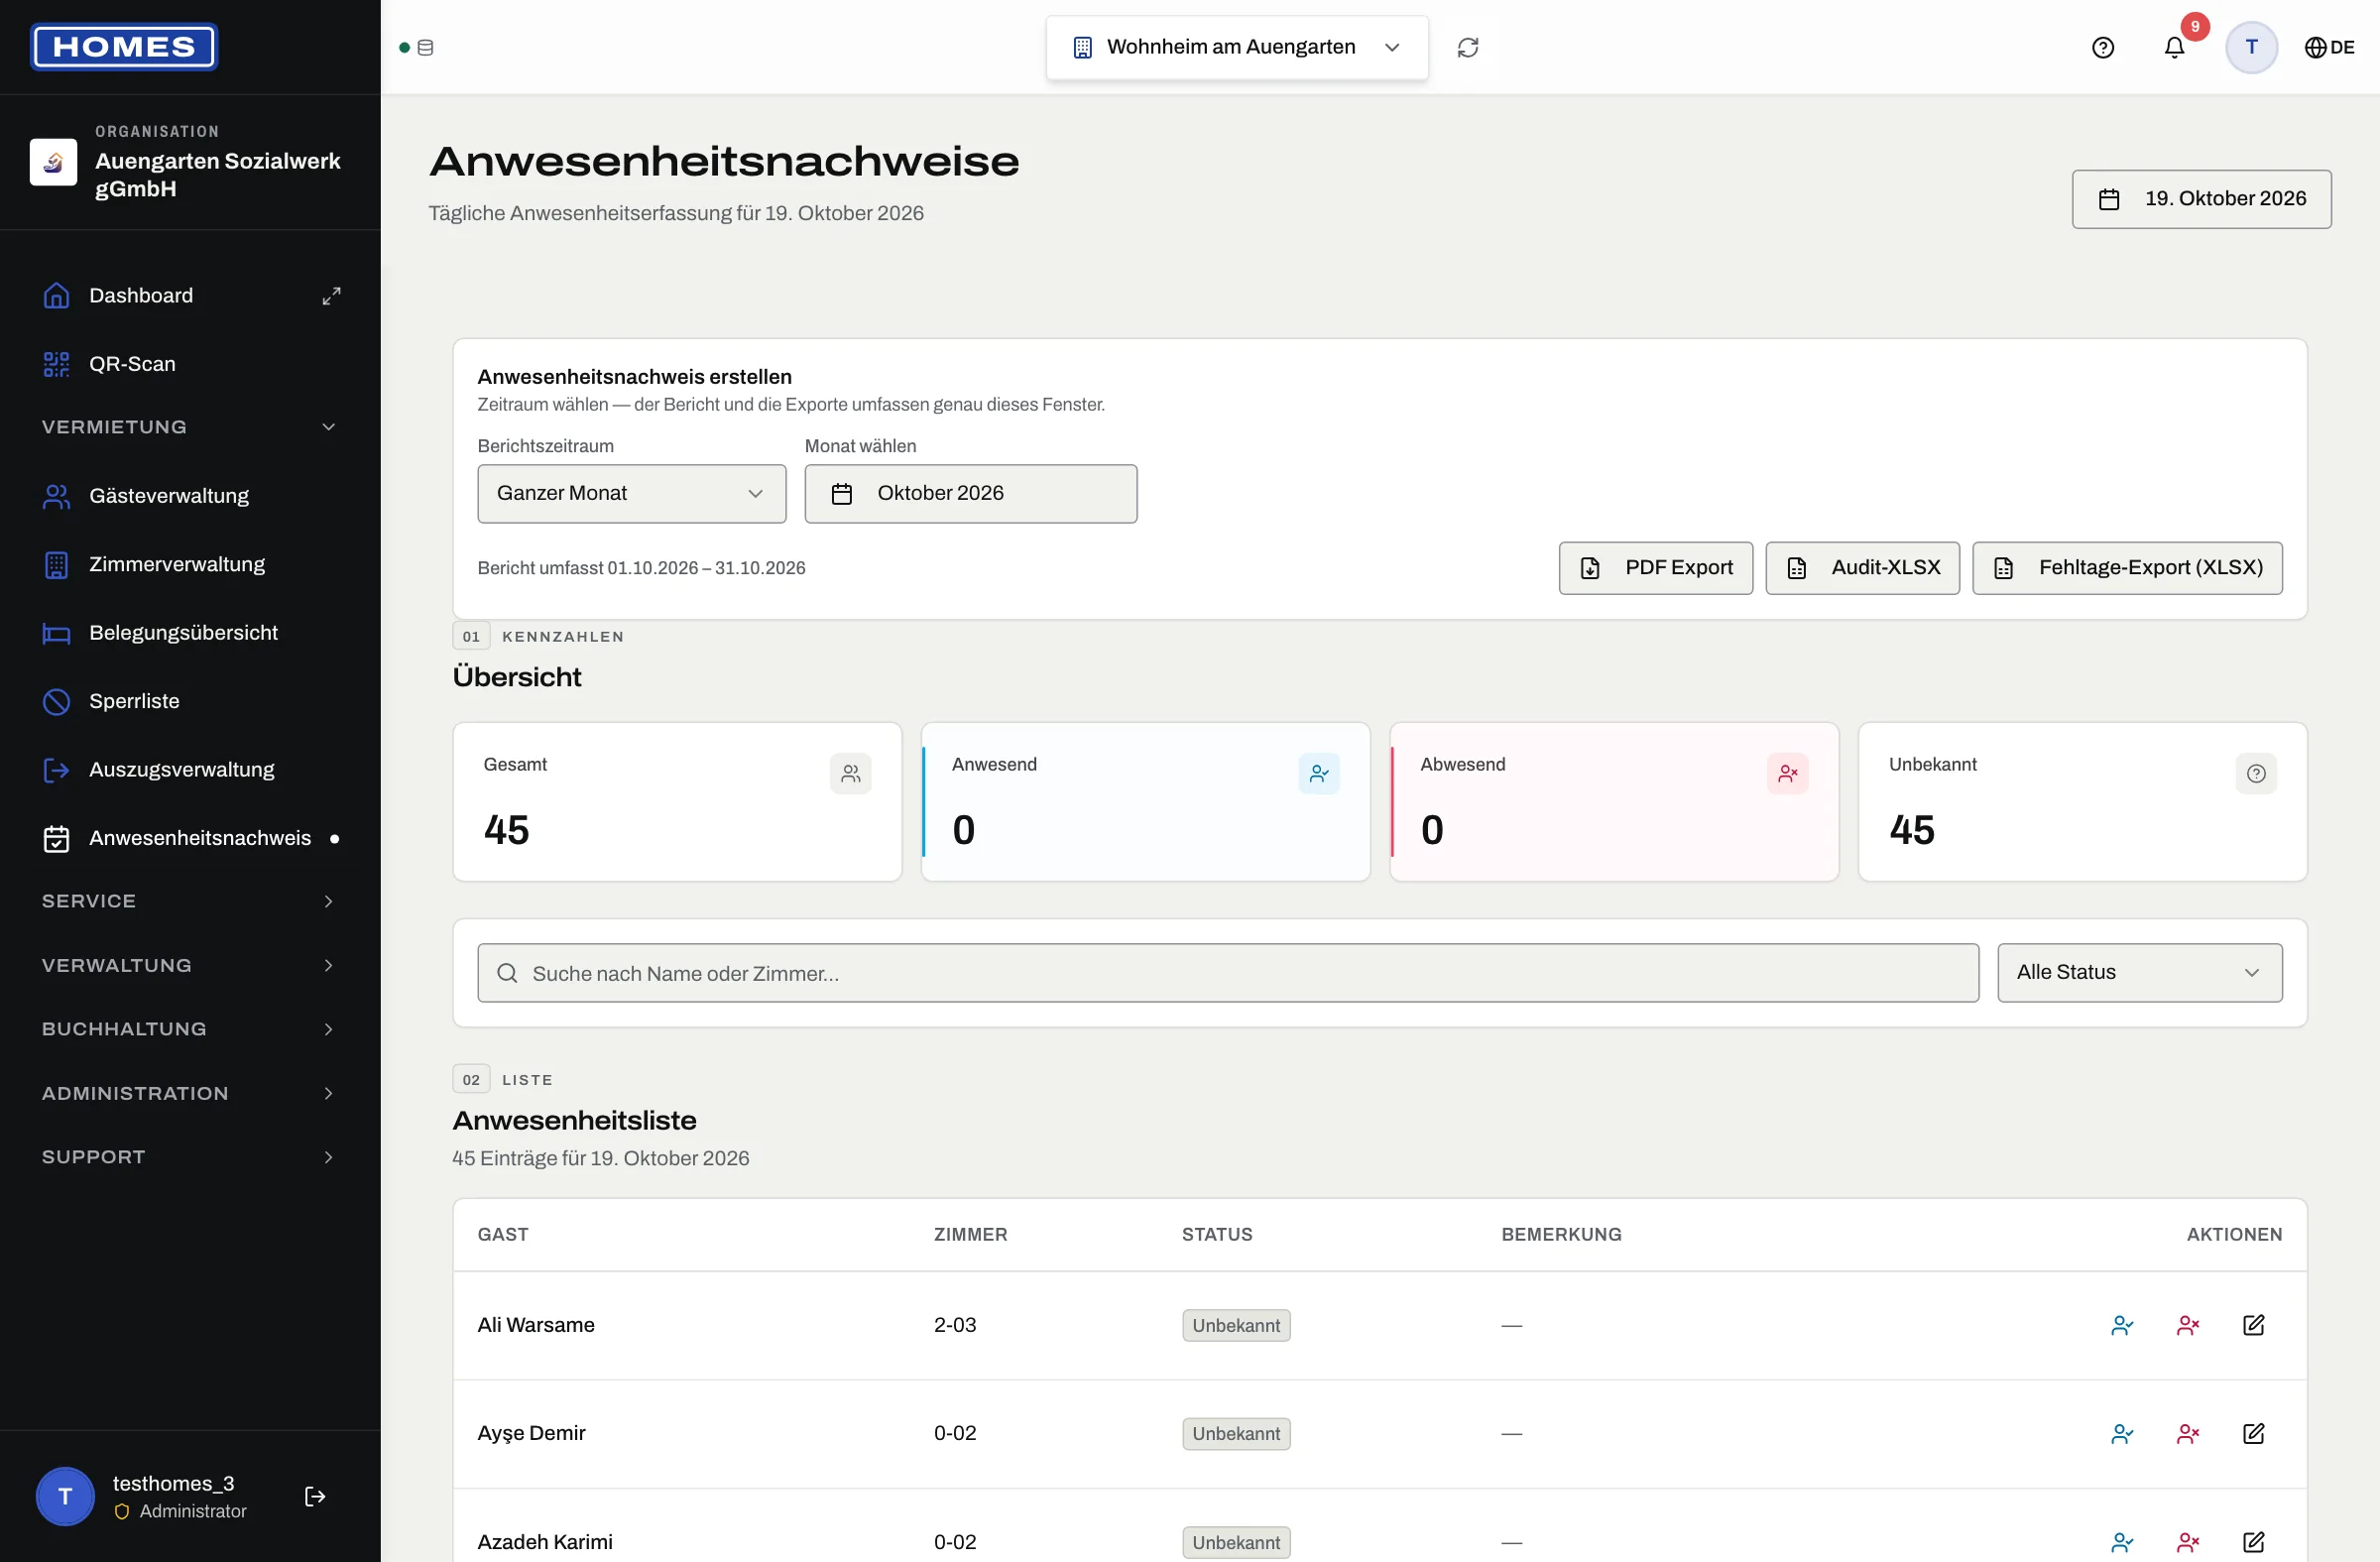Click the refresh icon beside property selector
Screen dimensions: 2380x1562
1467,47
